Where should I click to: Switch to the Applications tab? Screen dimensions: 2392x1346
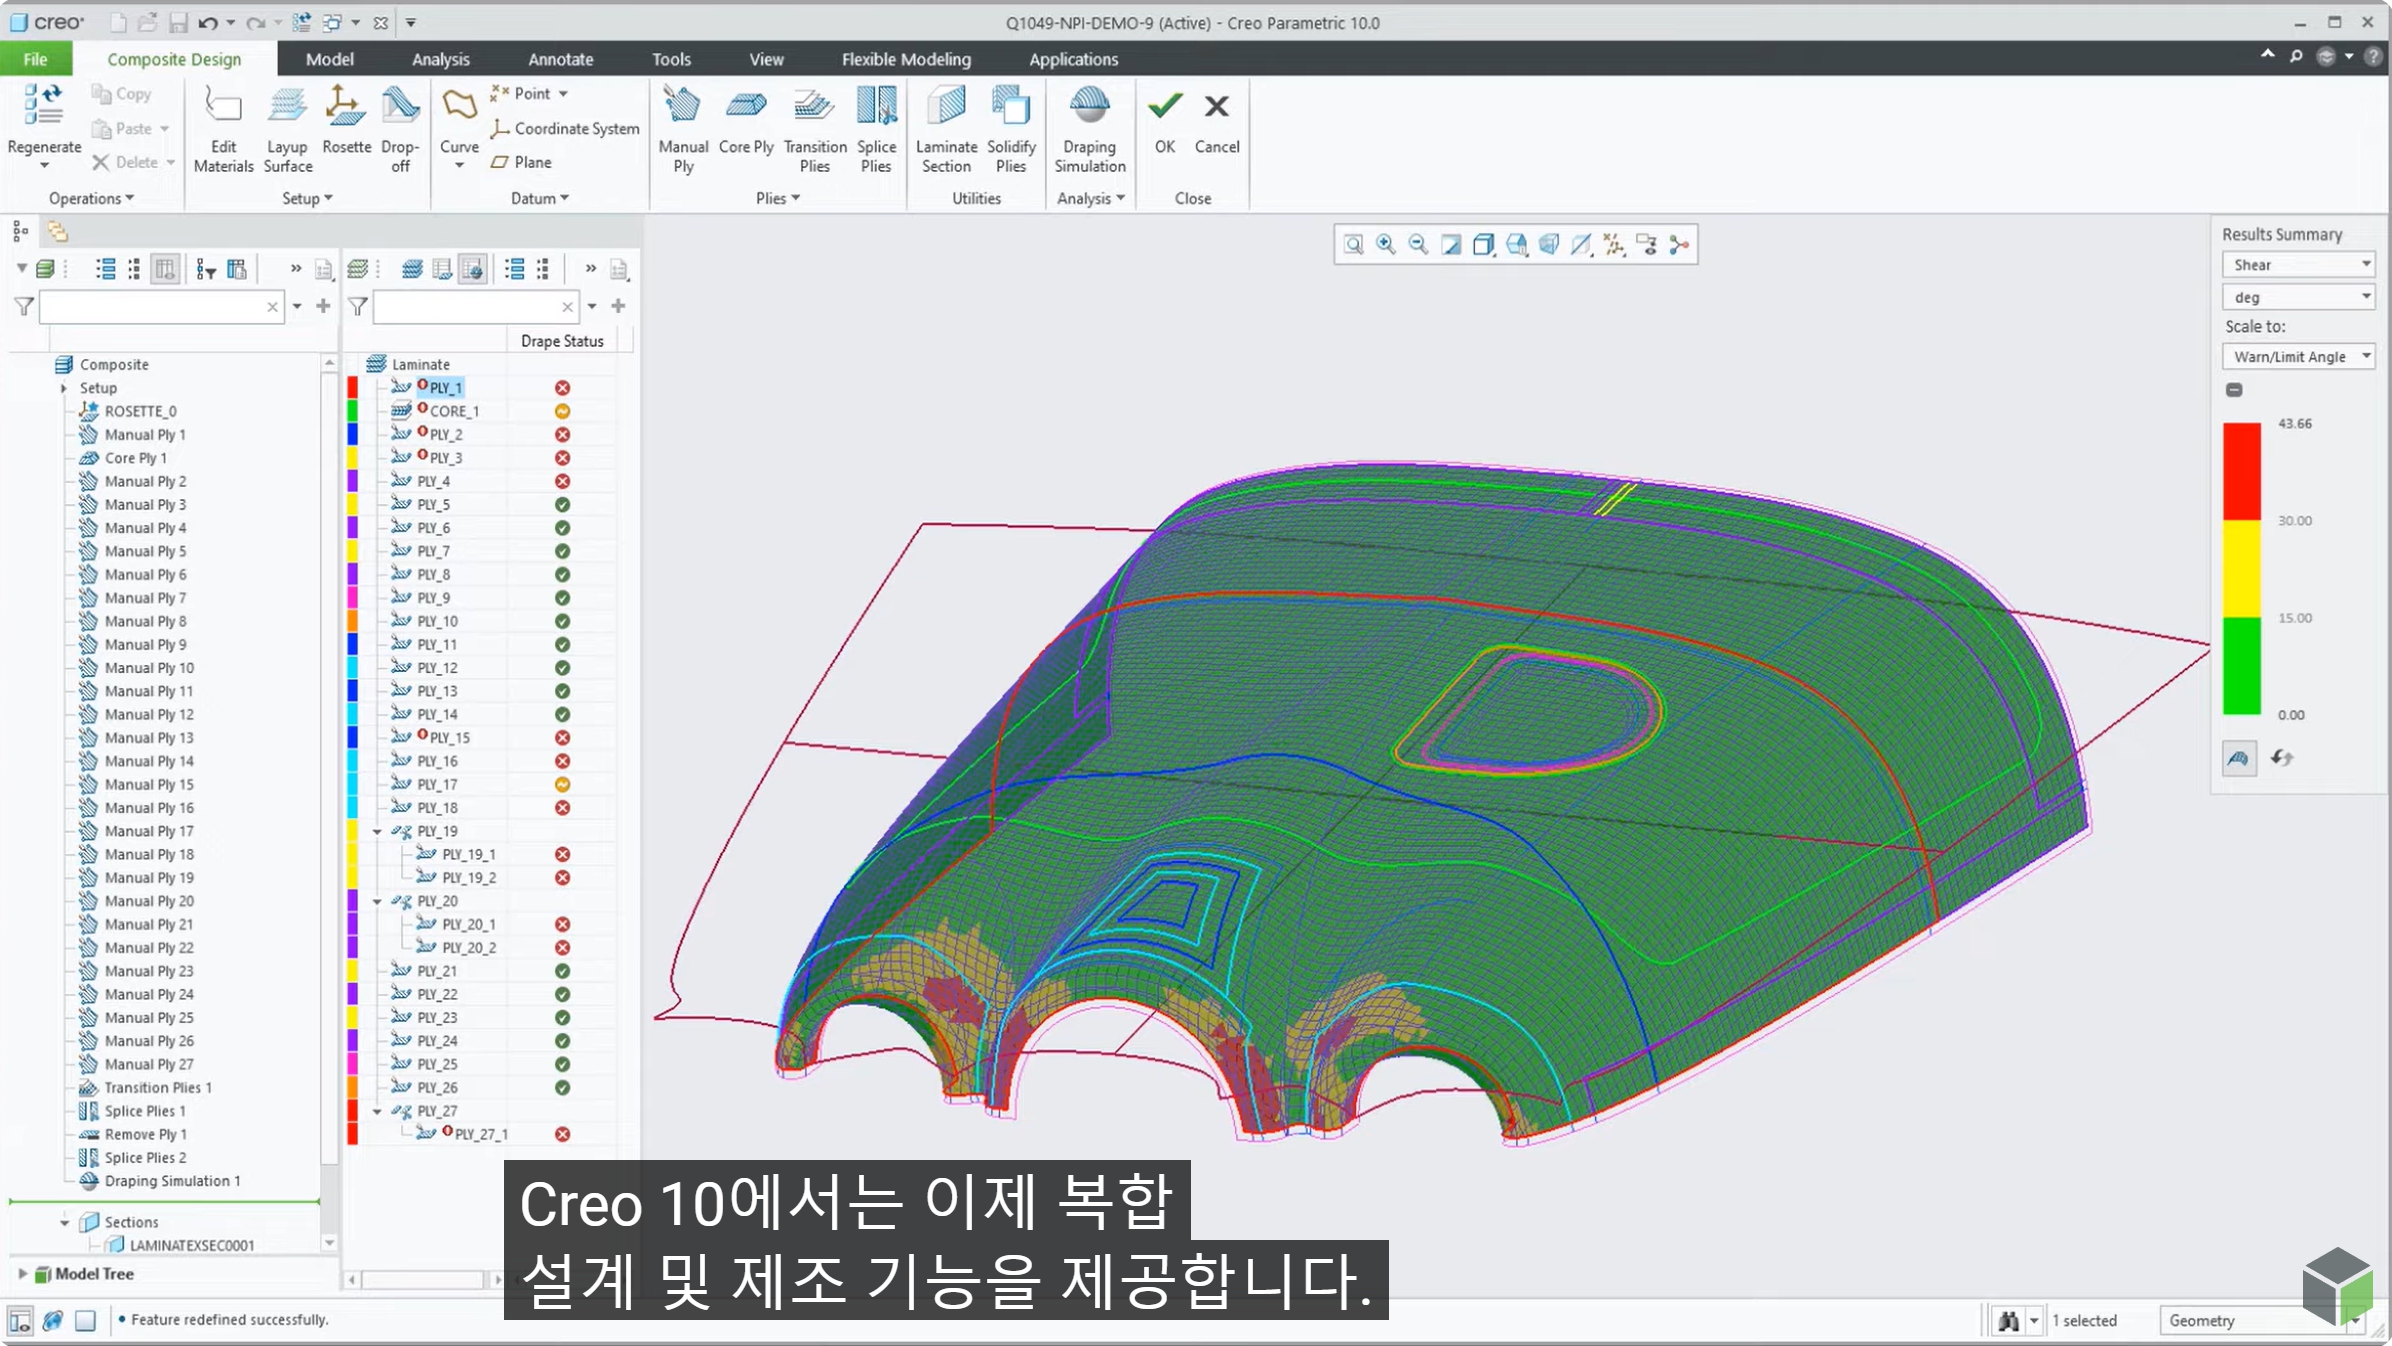click(x=1073, y=59)
